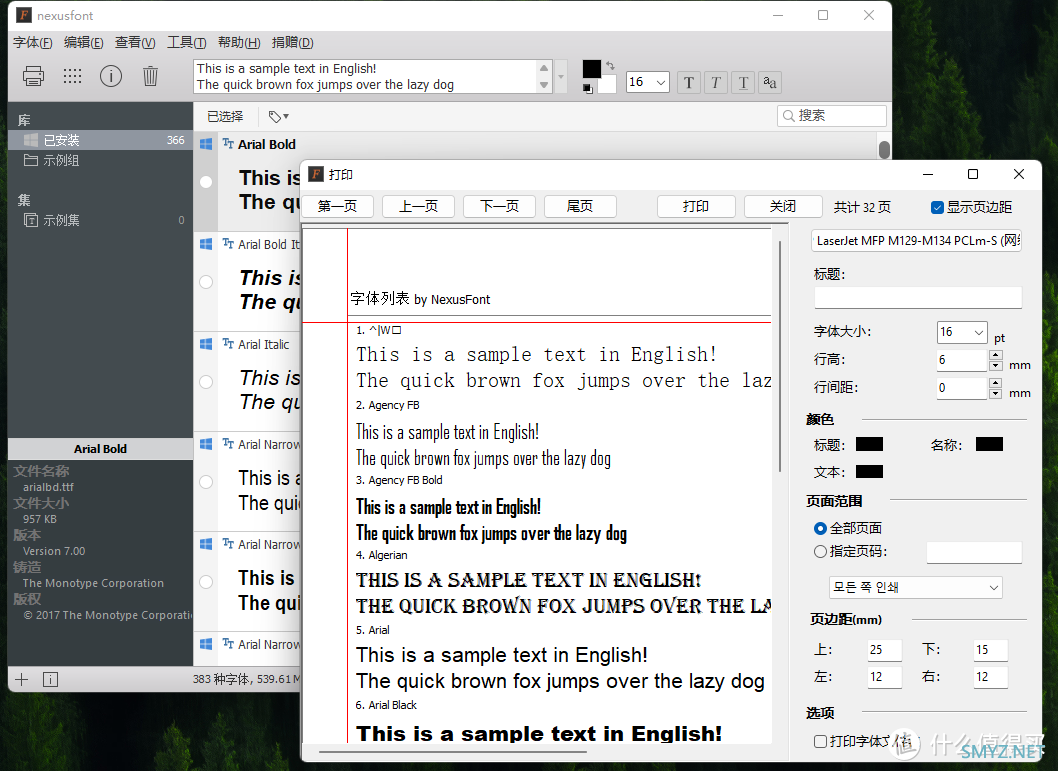This screenshot has width=1058, height=771.
Task: Click the anti-aliasing 'aa' icon
Action: 769,83
